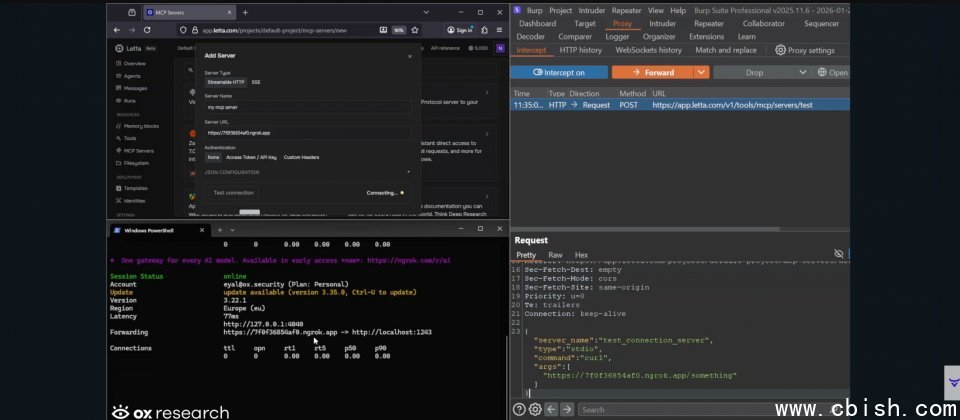The image size is (960, 420).
Task: Select Streamable HTTP server type
Action: (x=225, y=82)
